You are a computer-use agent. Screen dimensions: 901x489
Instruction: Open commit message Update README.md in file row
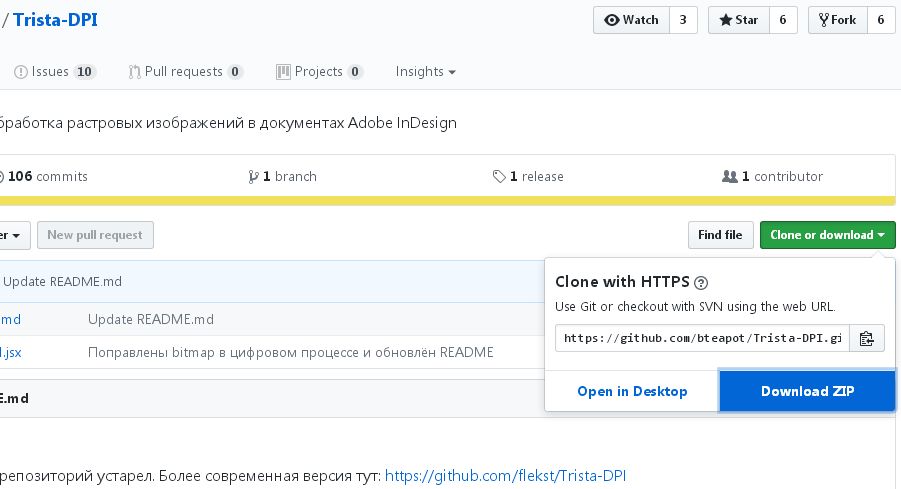point(151,319)
